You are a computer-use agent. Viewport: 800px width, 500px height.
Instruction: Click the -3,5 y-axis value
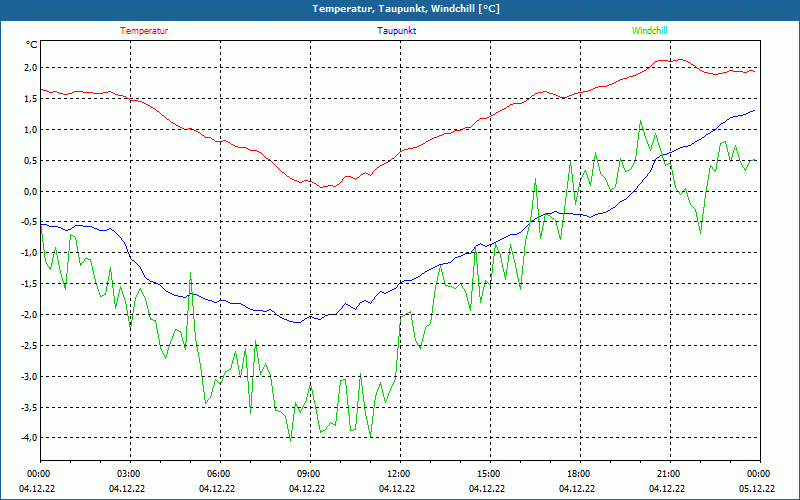[x=29, y=407]
